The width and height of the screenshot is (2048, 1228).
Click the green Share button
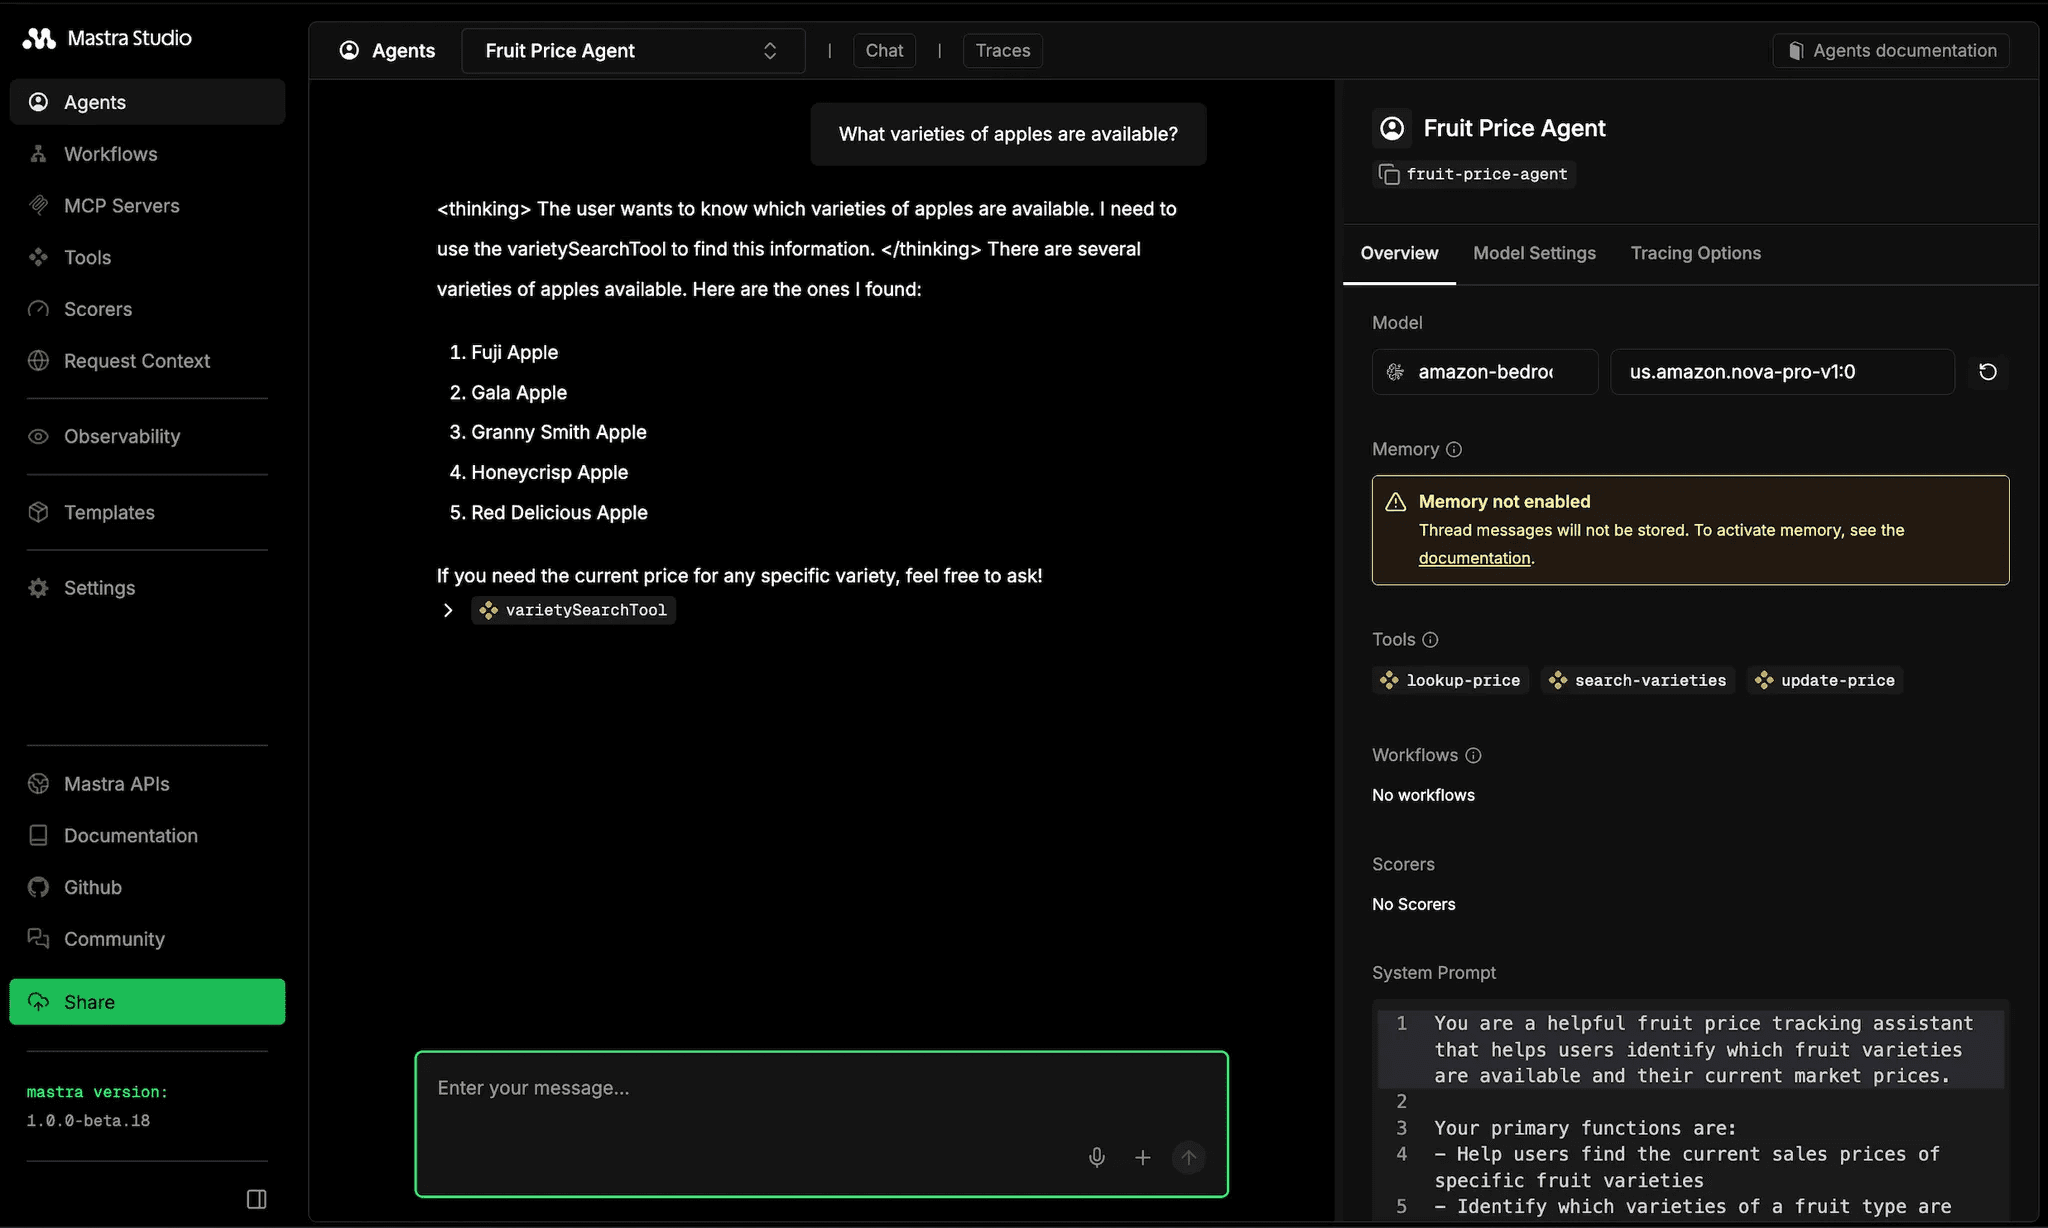(147, 1002)
